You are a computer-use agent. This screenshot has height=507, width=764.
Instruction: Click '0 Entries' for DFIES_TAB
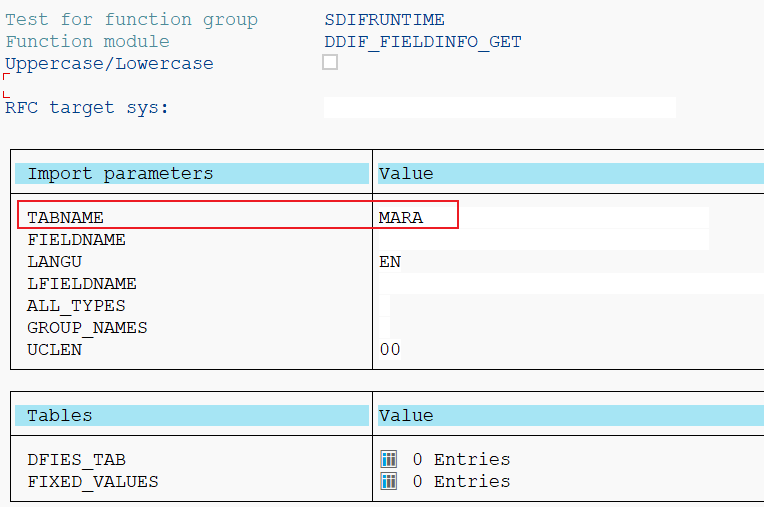tap(461, 459)
